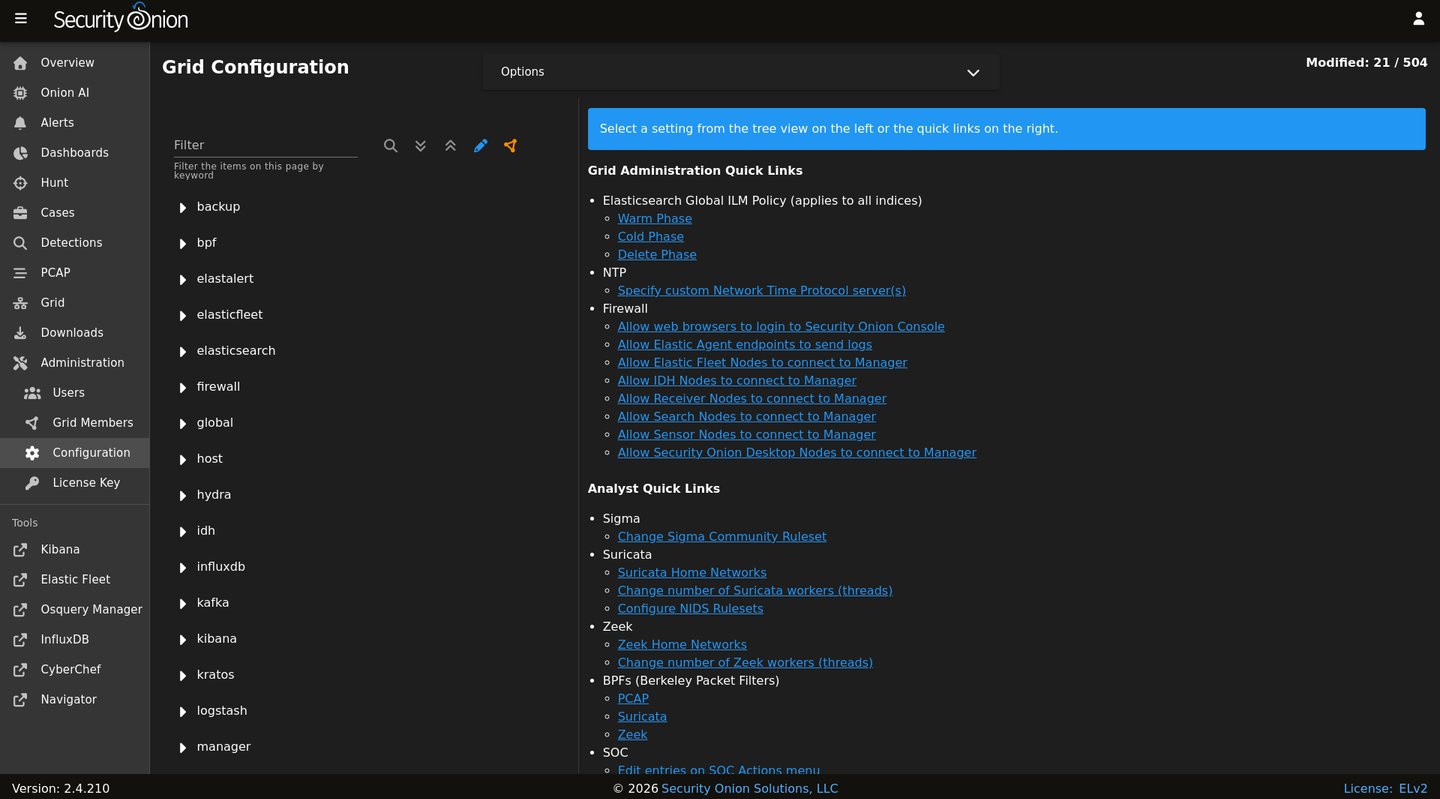Screen dimensions: 1440x799
Task: Open the custom Network Time Protocol servers link
Action: [761, 291]
